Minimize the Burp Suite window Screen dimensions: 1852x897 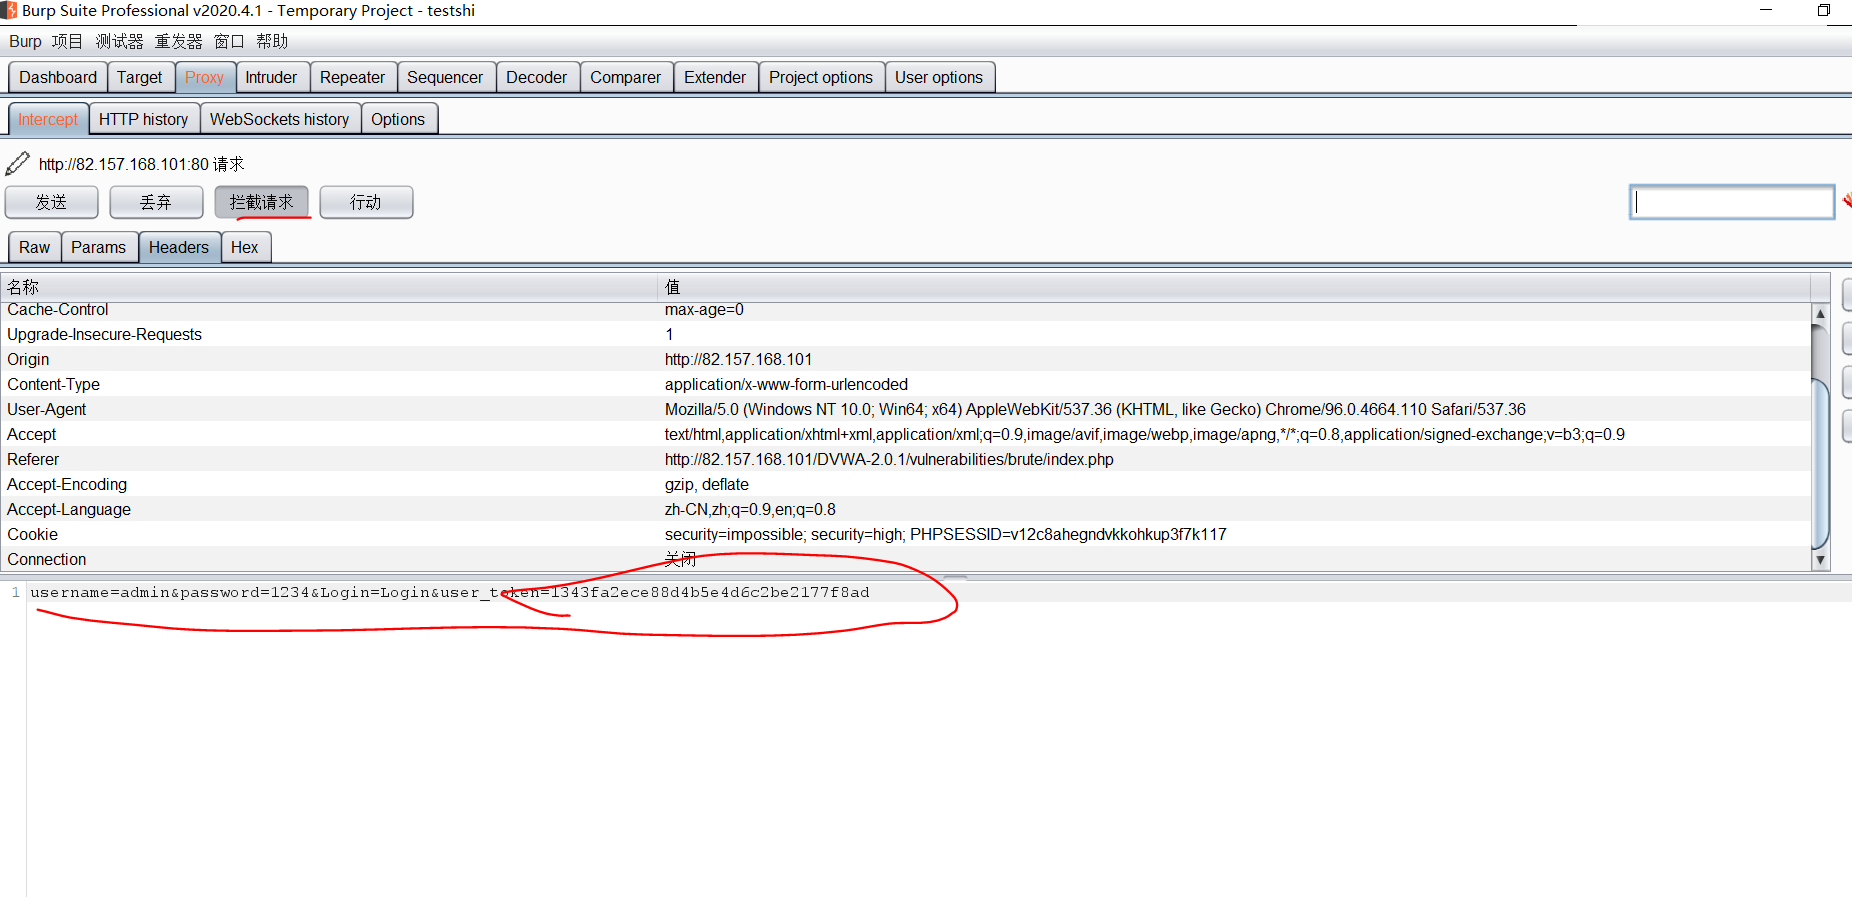pyautogui.click(x=1766, y=10)
